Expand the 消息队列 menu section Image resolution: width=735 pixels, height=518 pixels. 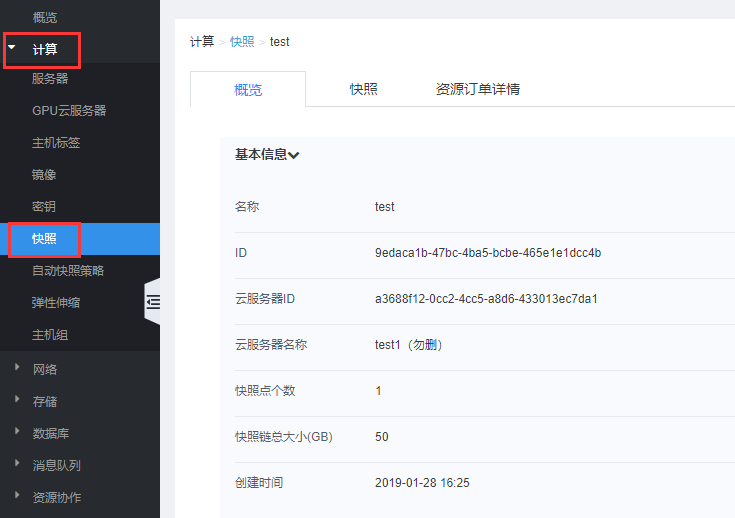pyautogui.click(x=17, y=463)
